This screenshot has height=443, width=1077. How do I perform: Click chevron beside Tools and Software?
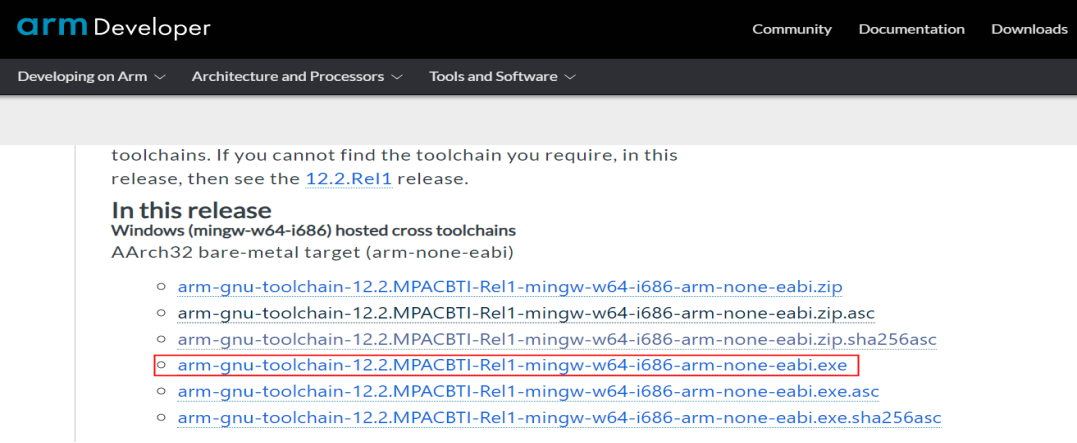(x=570, y=77)
